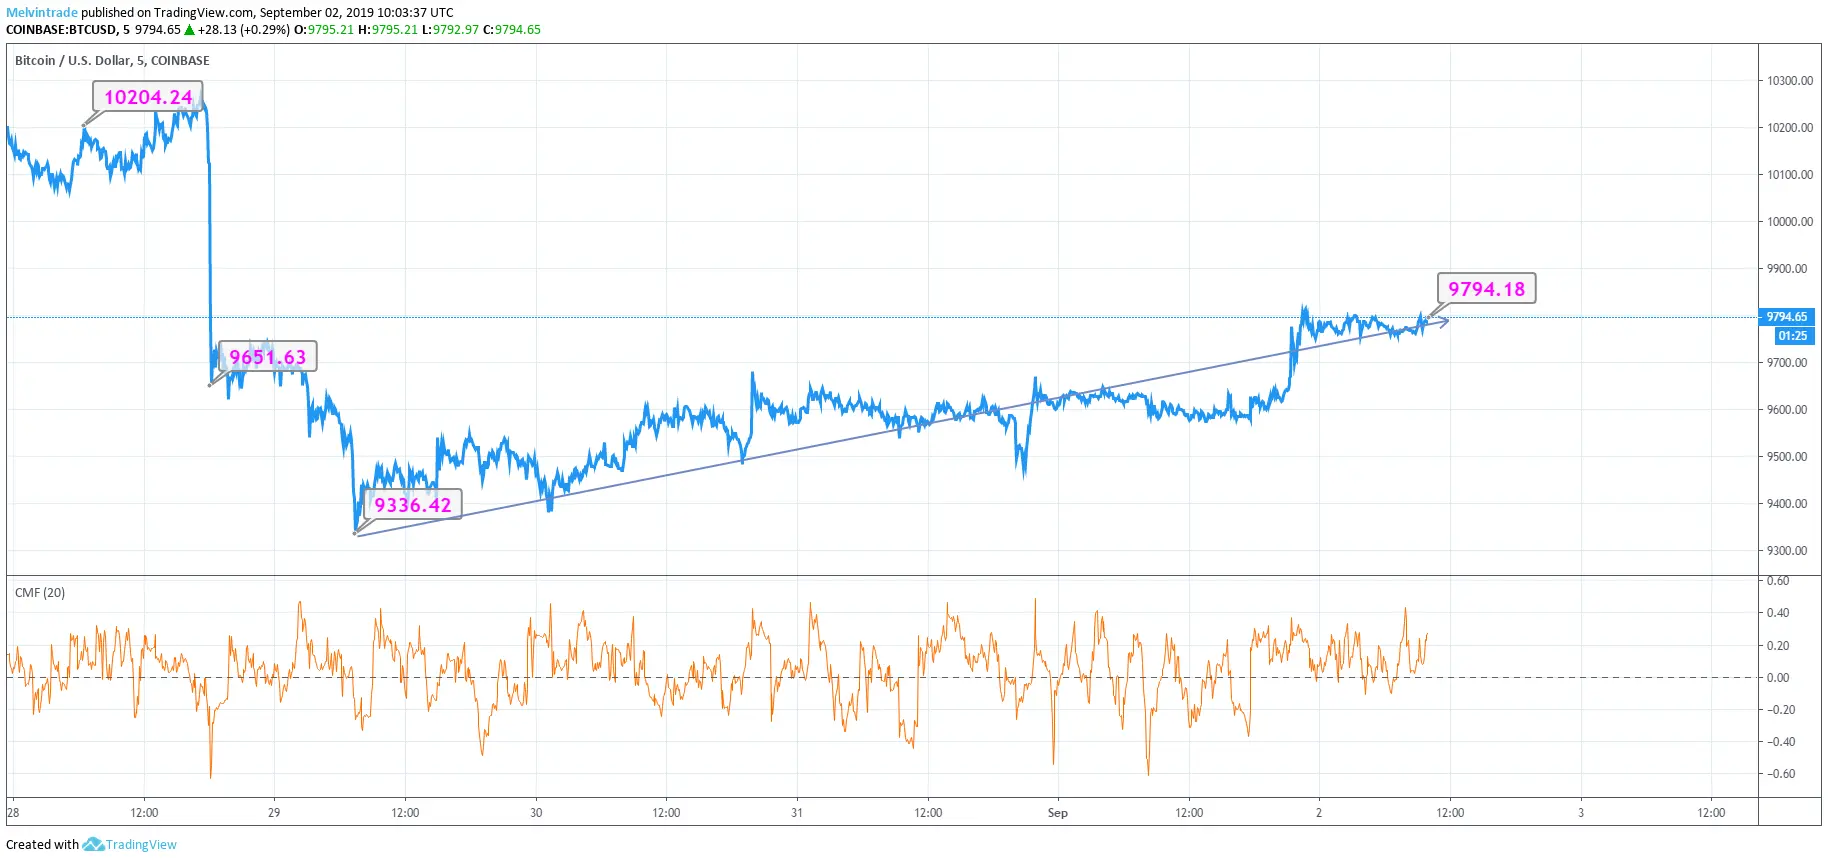Select the 9794.18 price callout label
The width and height of the screenshot is (1828, 862).
(1487, 289)
